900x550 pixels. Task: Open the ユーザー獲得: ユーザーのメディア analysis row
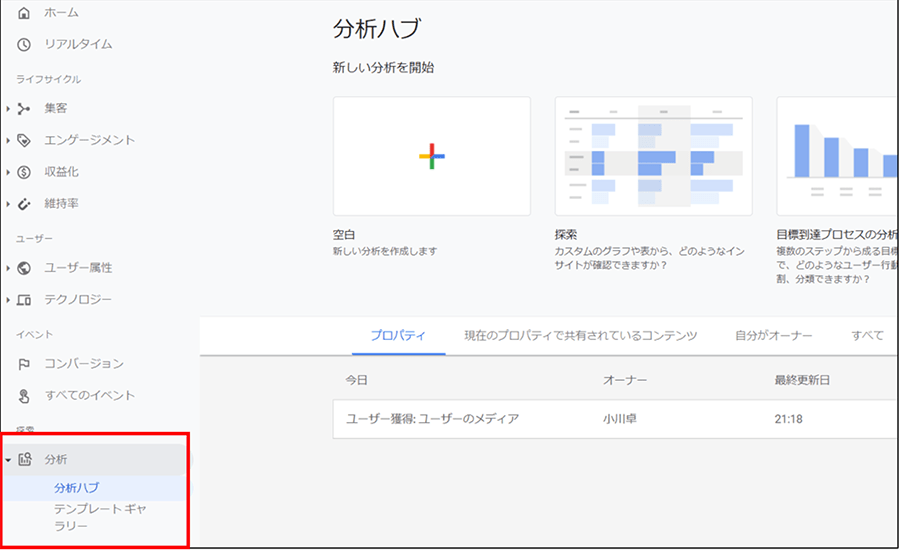pyautogui.click(x=432, y=418)
